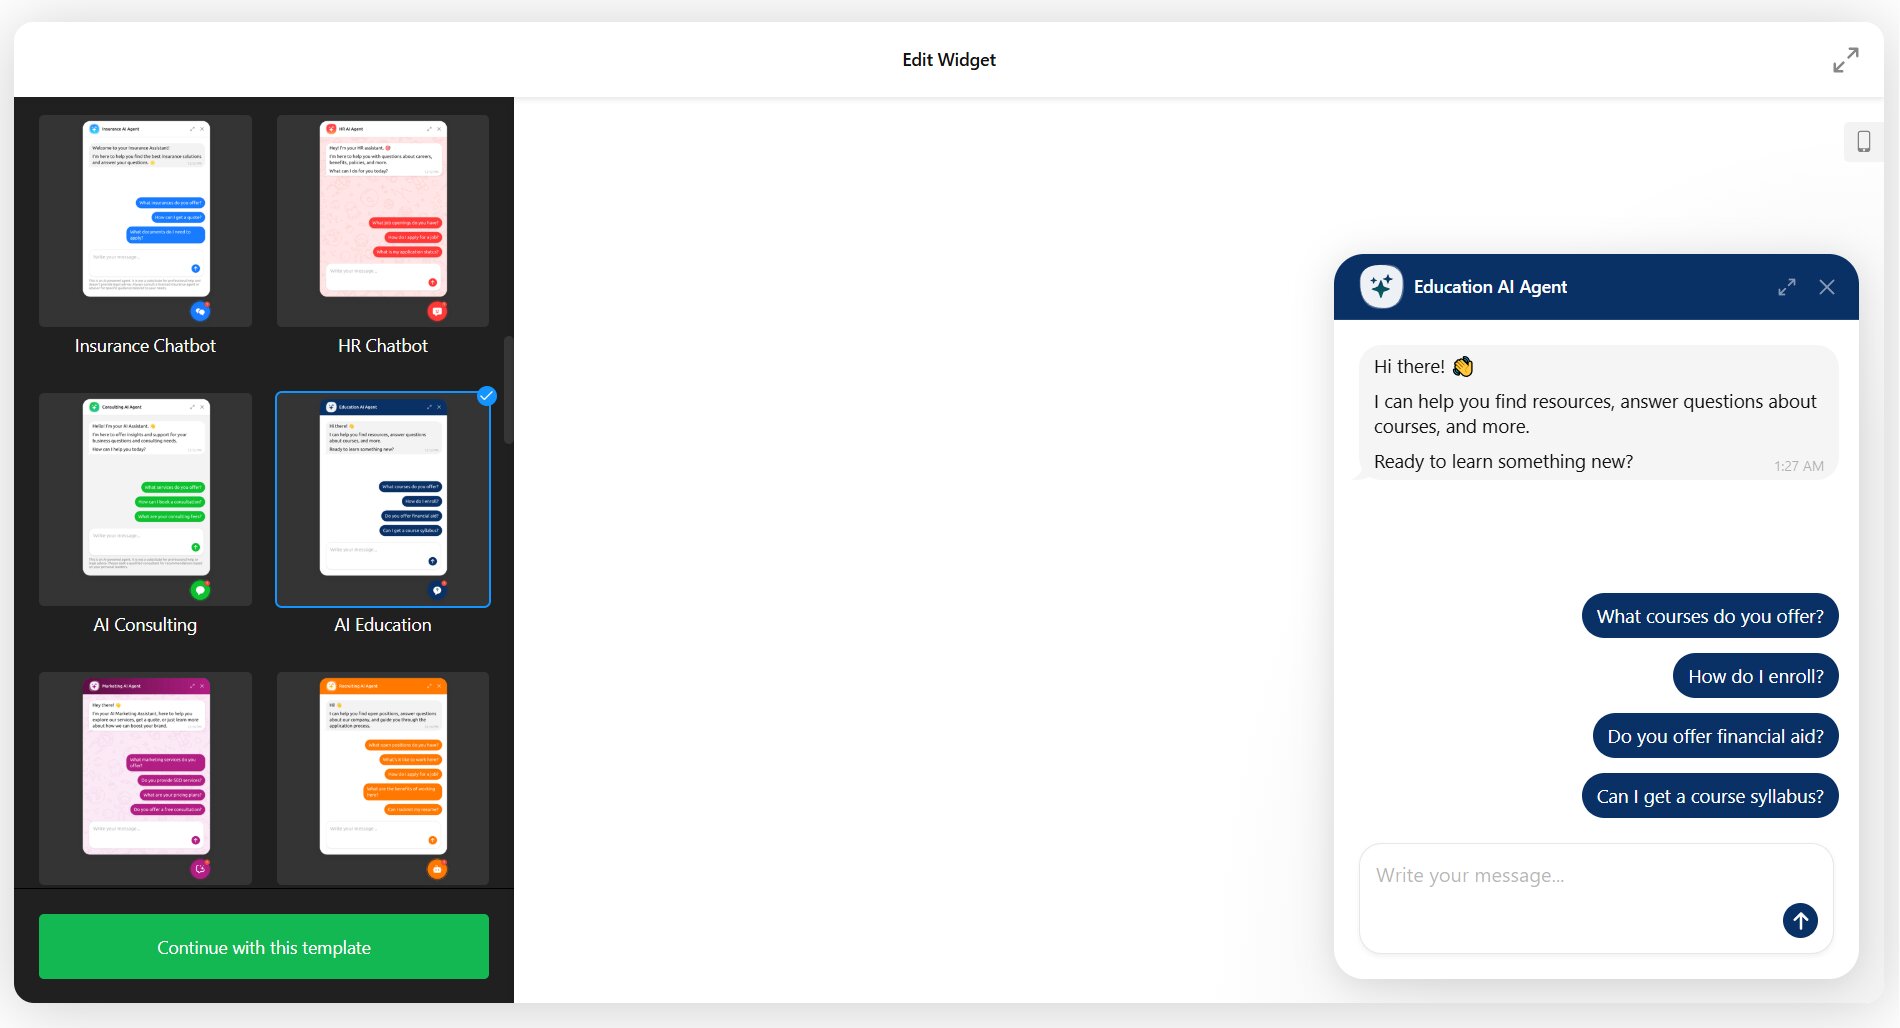The height and width of the screenshot is (1028, 1900).
Task: Click the Education AI Agent sparkle avatar
Action: (1381, 287)
